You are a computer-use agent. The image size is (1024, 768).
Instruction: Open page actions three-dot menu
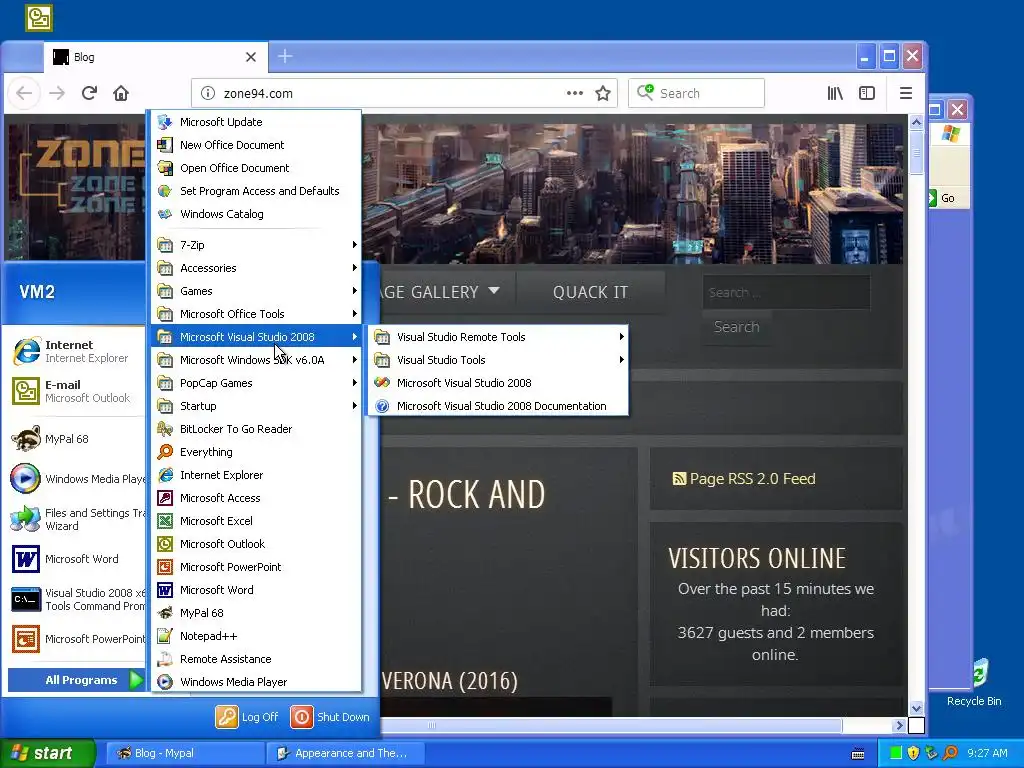[x=575, y=93]
